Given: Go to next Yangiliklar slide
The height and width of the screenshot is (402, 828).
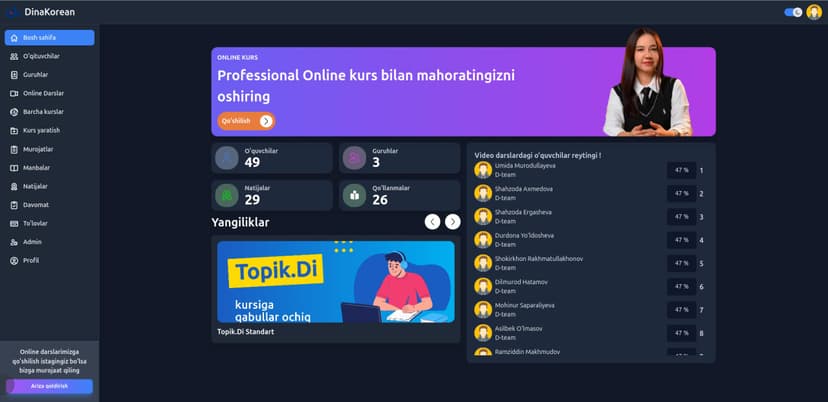Looking at the screenshot, I should point(453,222).
